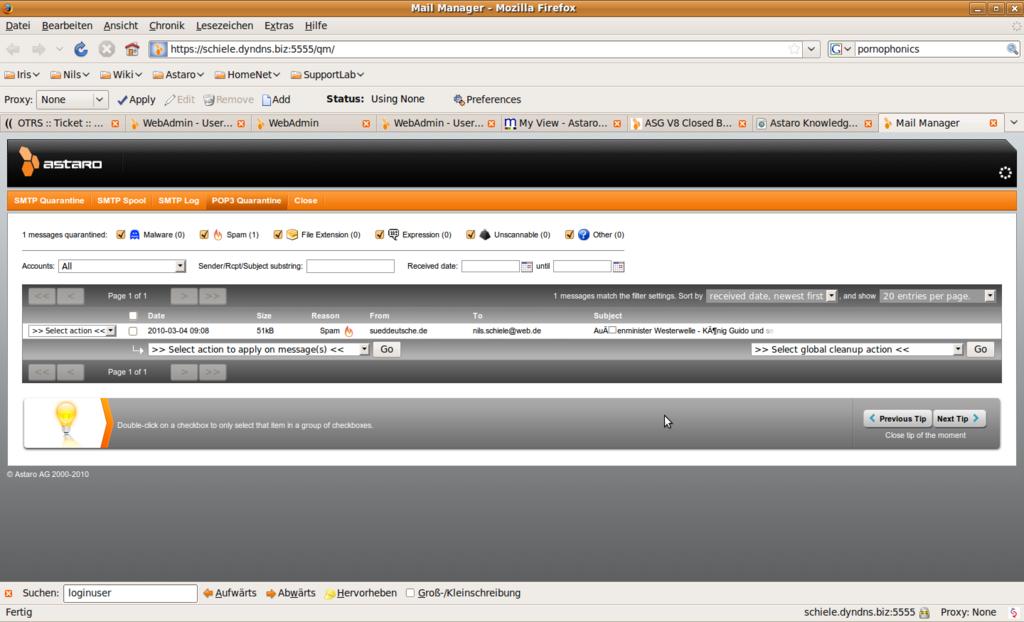The image size is (1024, 622).
Task: Click the home icon in navigation toolbar
Action: pos(132,49)
